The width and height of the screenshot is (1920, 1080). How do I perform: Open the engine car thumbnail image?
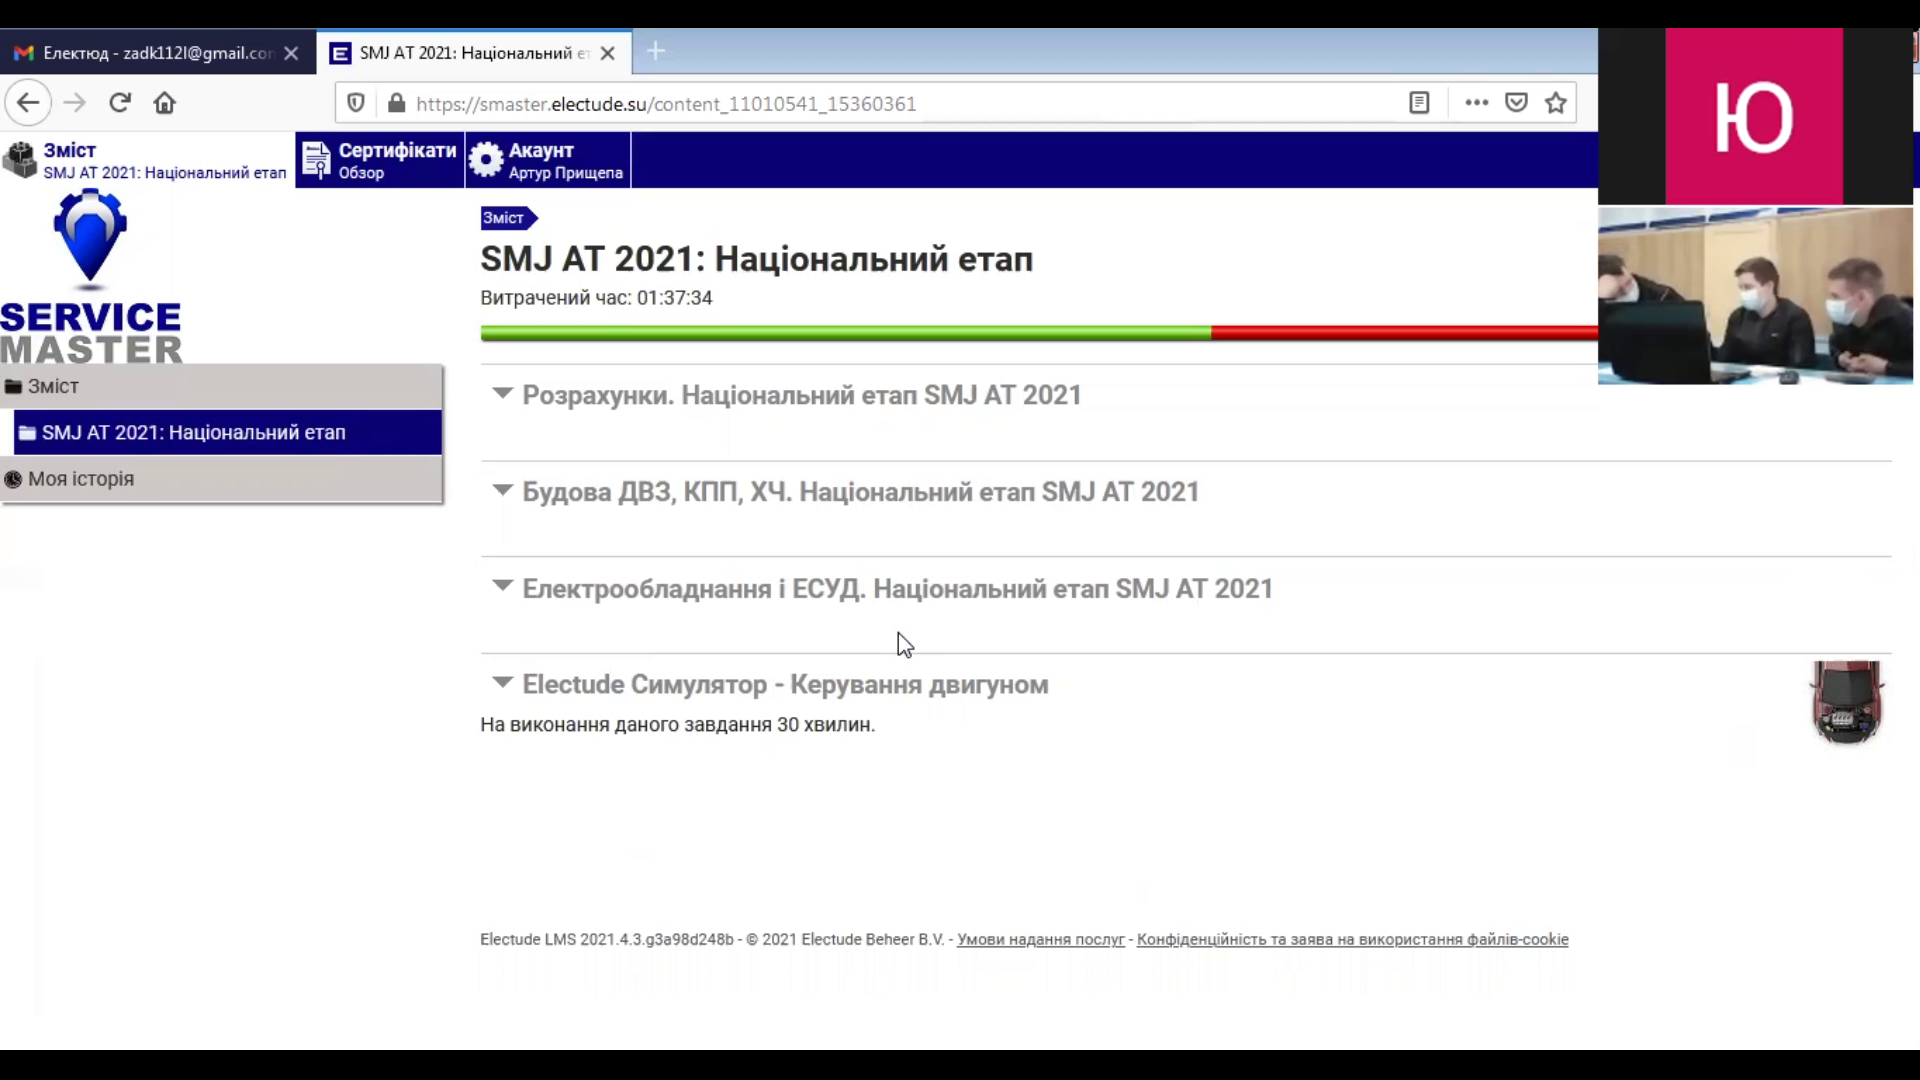pos(1846,702)
